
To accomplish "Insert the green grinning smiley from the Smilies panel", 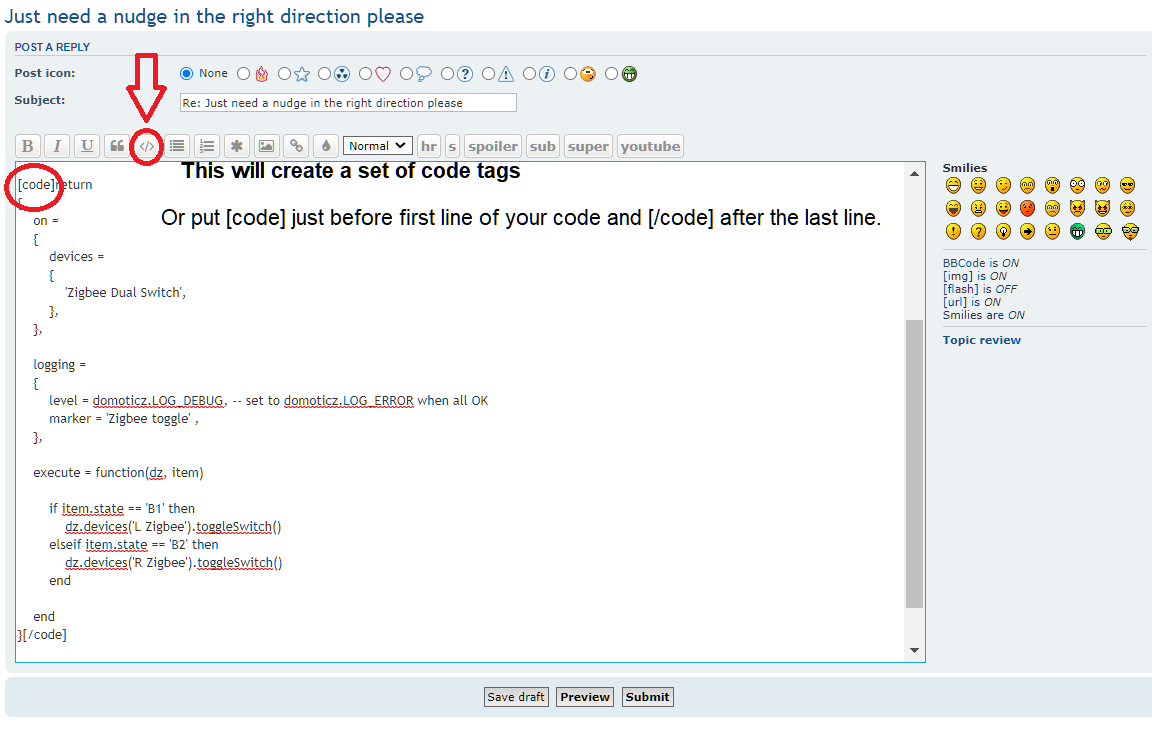I will click(1077, 231).
